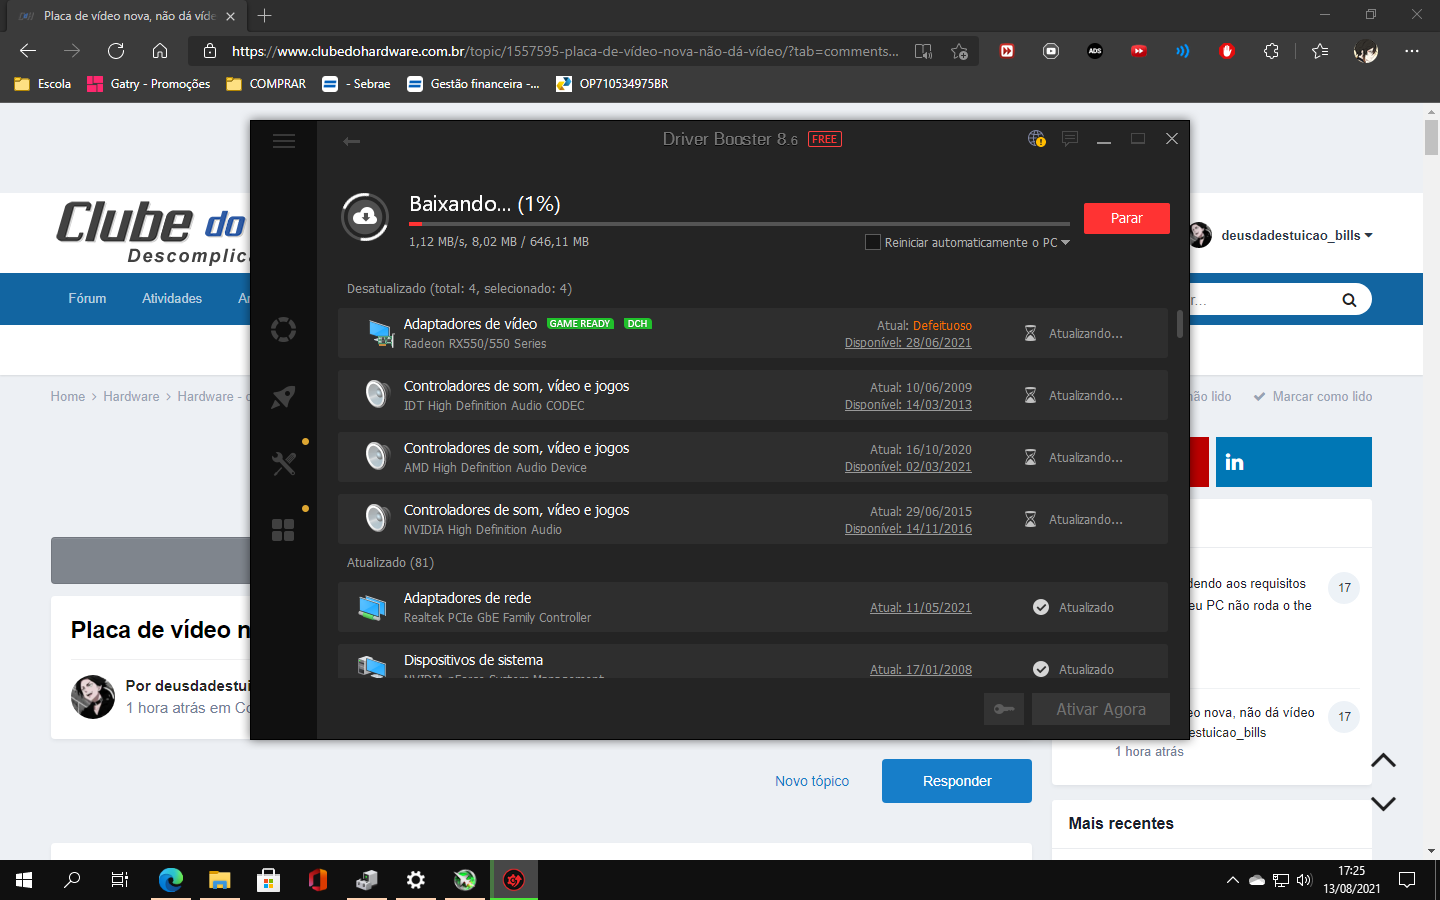1440x900 pixels.
Task: Open Windows Settings gear in the taskbar
Action: (x=416, y=880)
